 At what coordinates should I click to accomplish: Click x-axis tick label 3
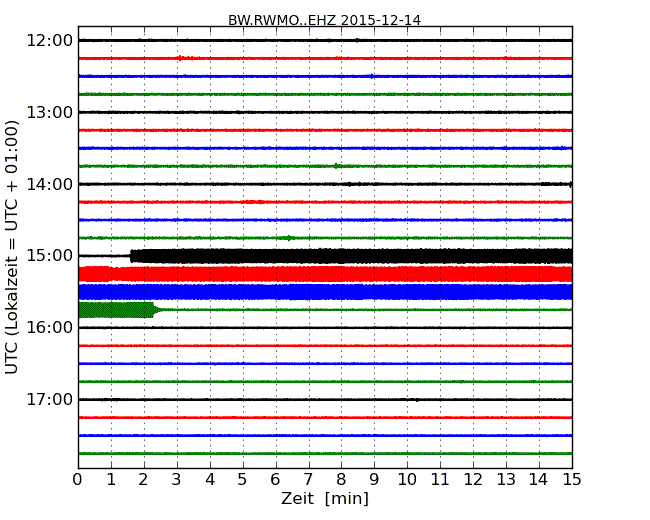coord(177,480)
